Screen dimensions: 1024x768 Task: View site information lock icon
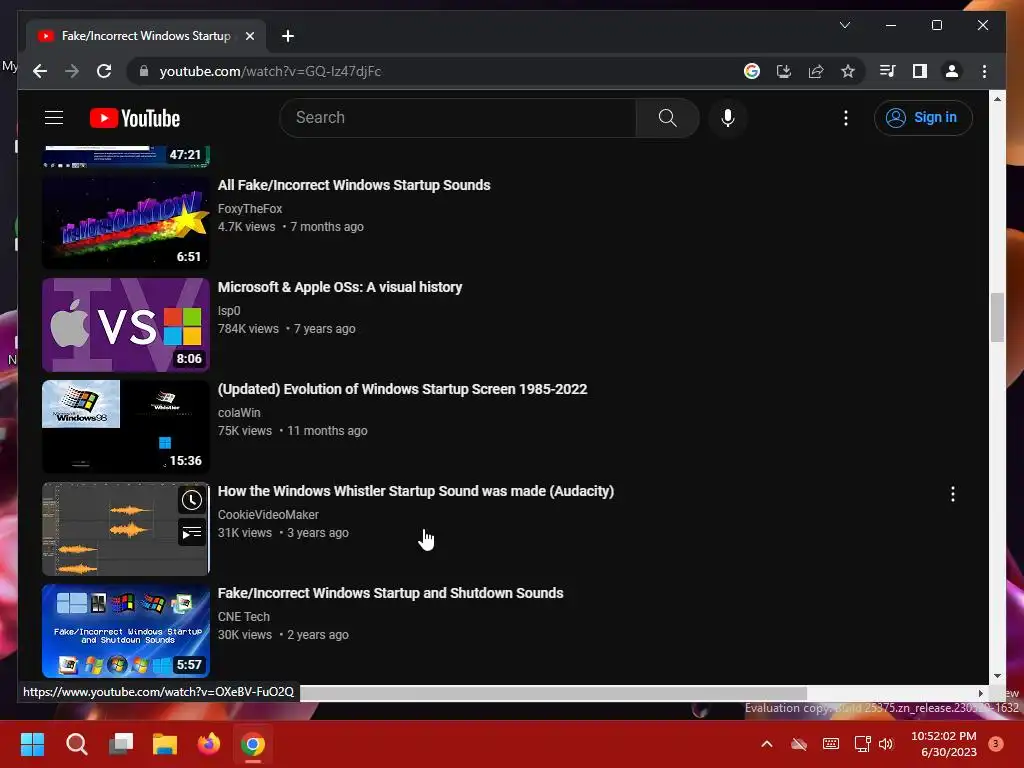pyautogui.click(x=144, y=71)
